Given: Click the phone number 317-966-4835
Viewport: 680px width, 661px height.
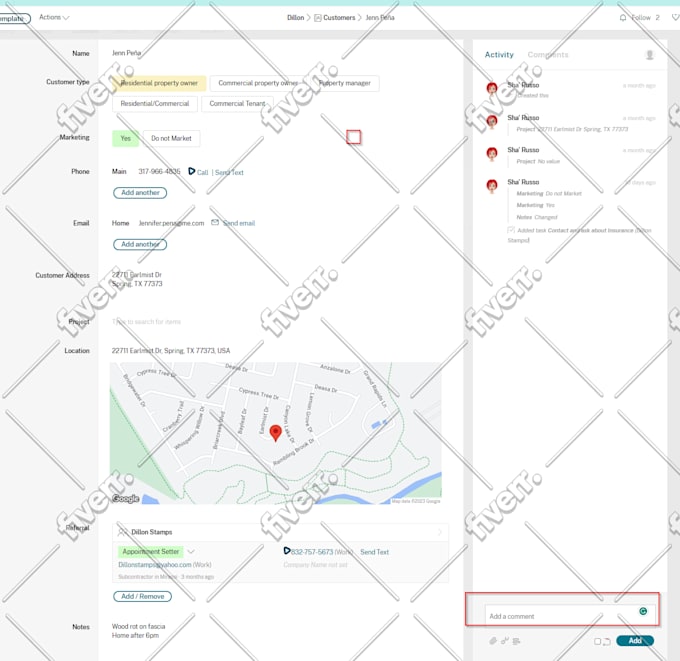Looking at the screenshot, I should 159,171.
